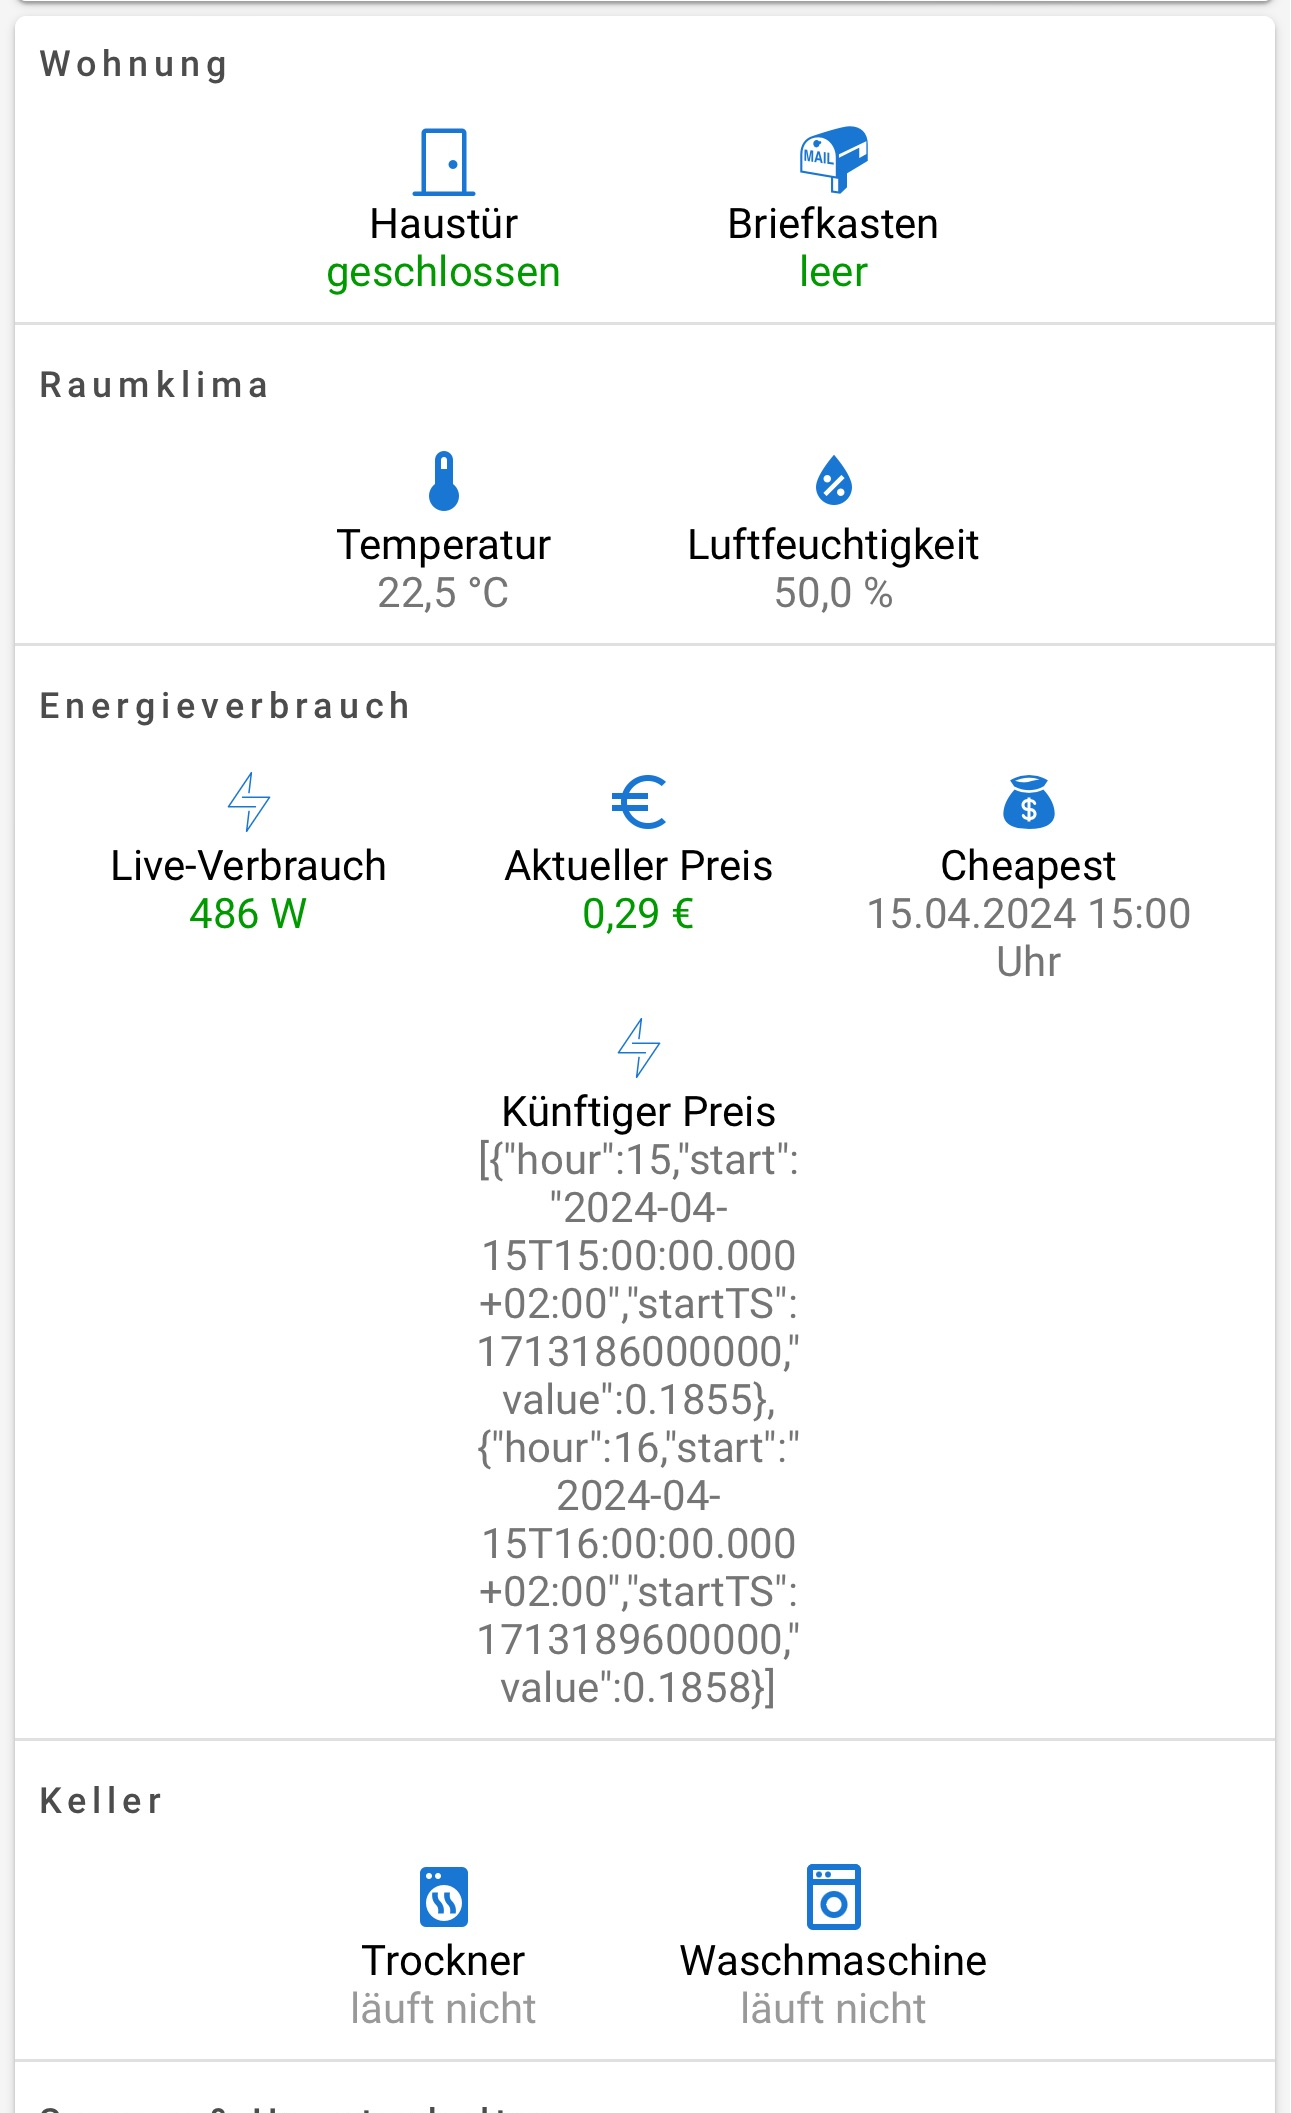Select the Luftfeuchtigkeit water-drop icon

(833, 481)
